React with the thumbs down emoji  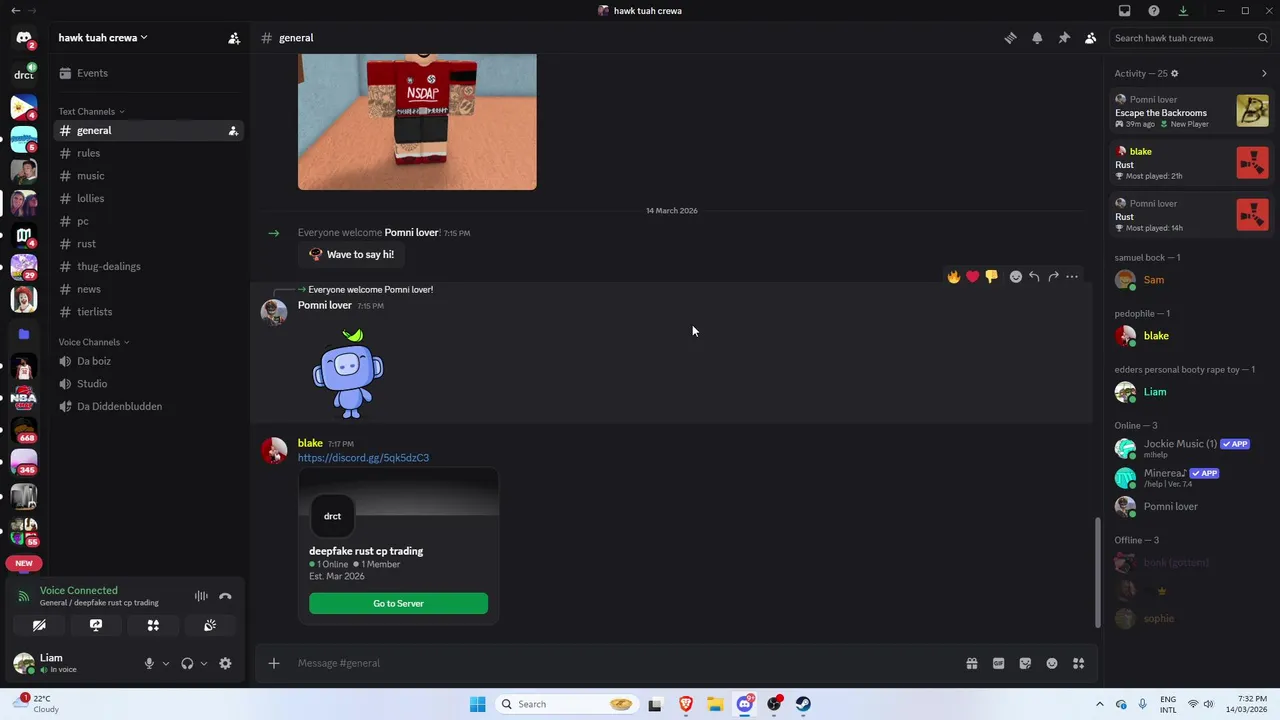[x=991, y=277]
